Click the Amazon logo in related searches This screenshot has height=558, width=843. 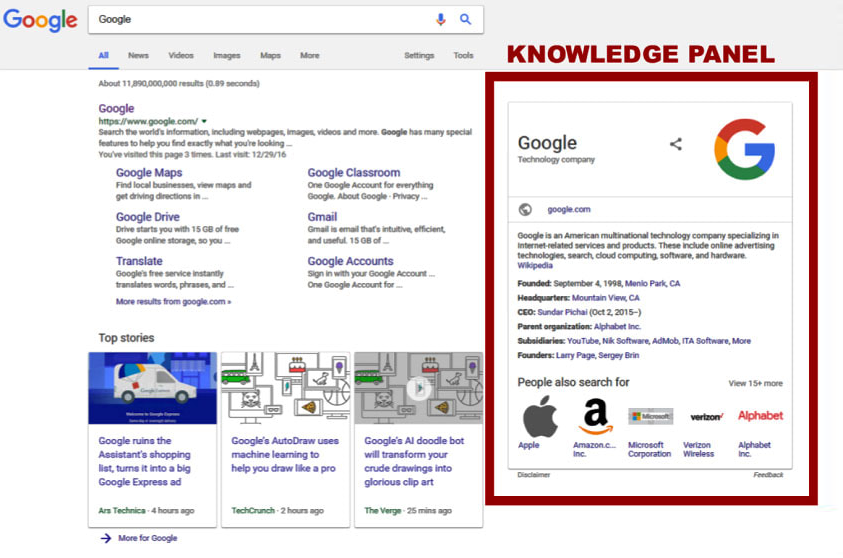pos(594,415)
